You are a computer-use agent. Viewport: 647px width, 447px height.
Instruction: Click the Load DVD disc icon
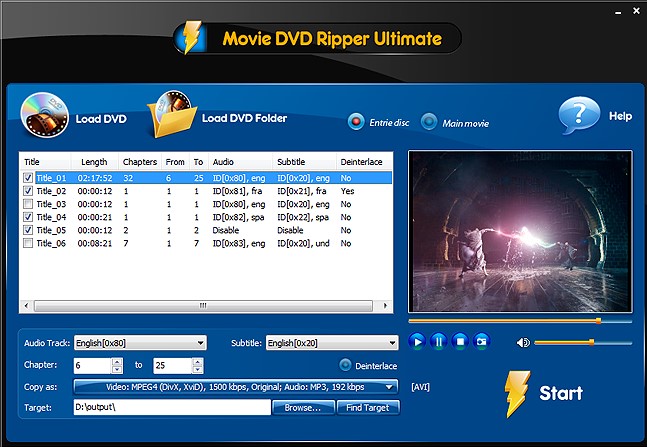click(x=45, y=115)
